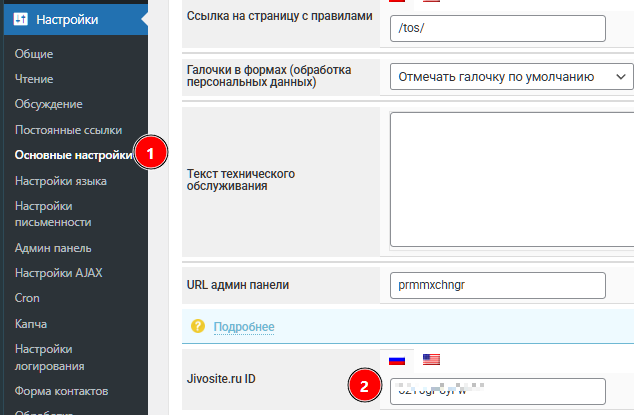The width and height of the screenshot is (634, 415).
Task: Open Админ панель settings
Action: point(53,248)
